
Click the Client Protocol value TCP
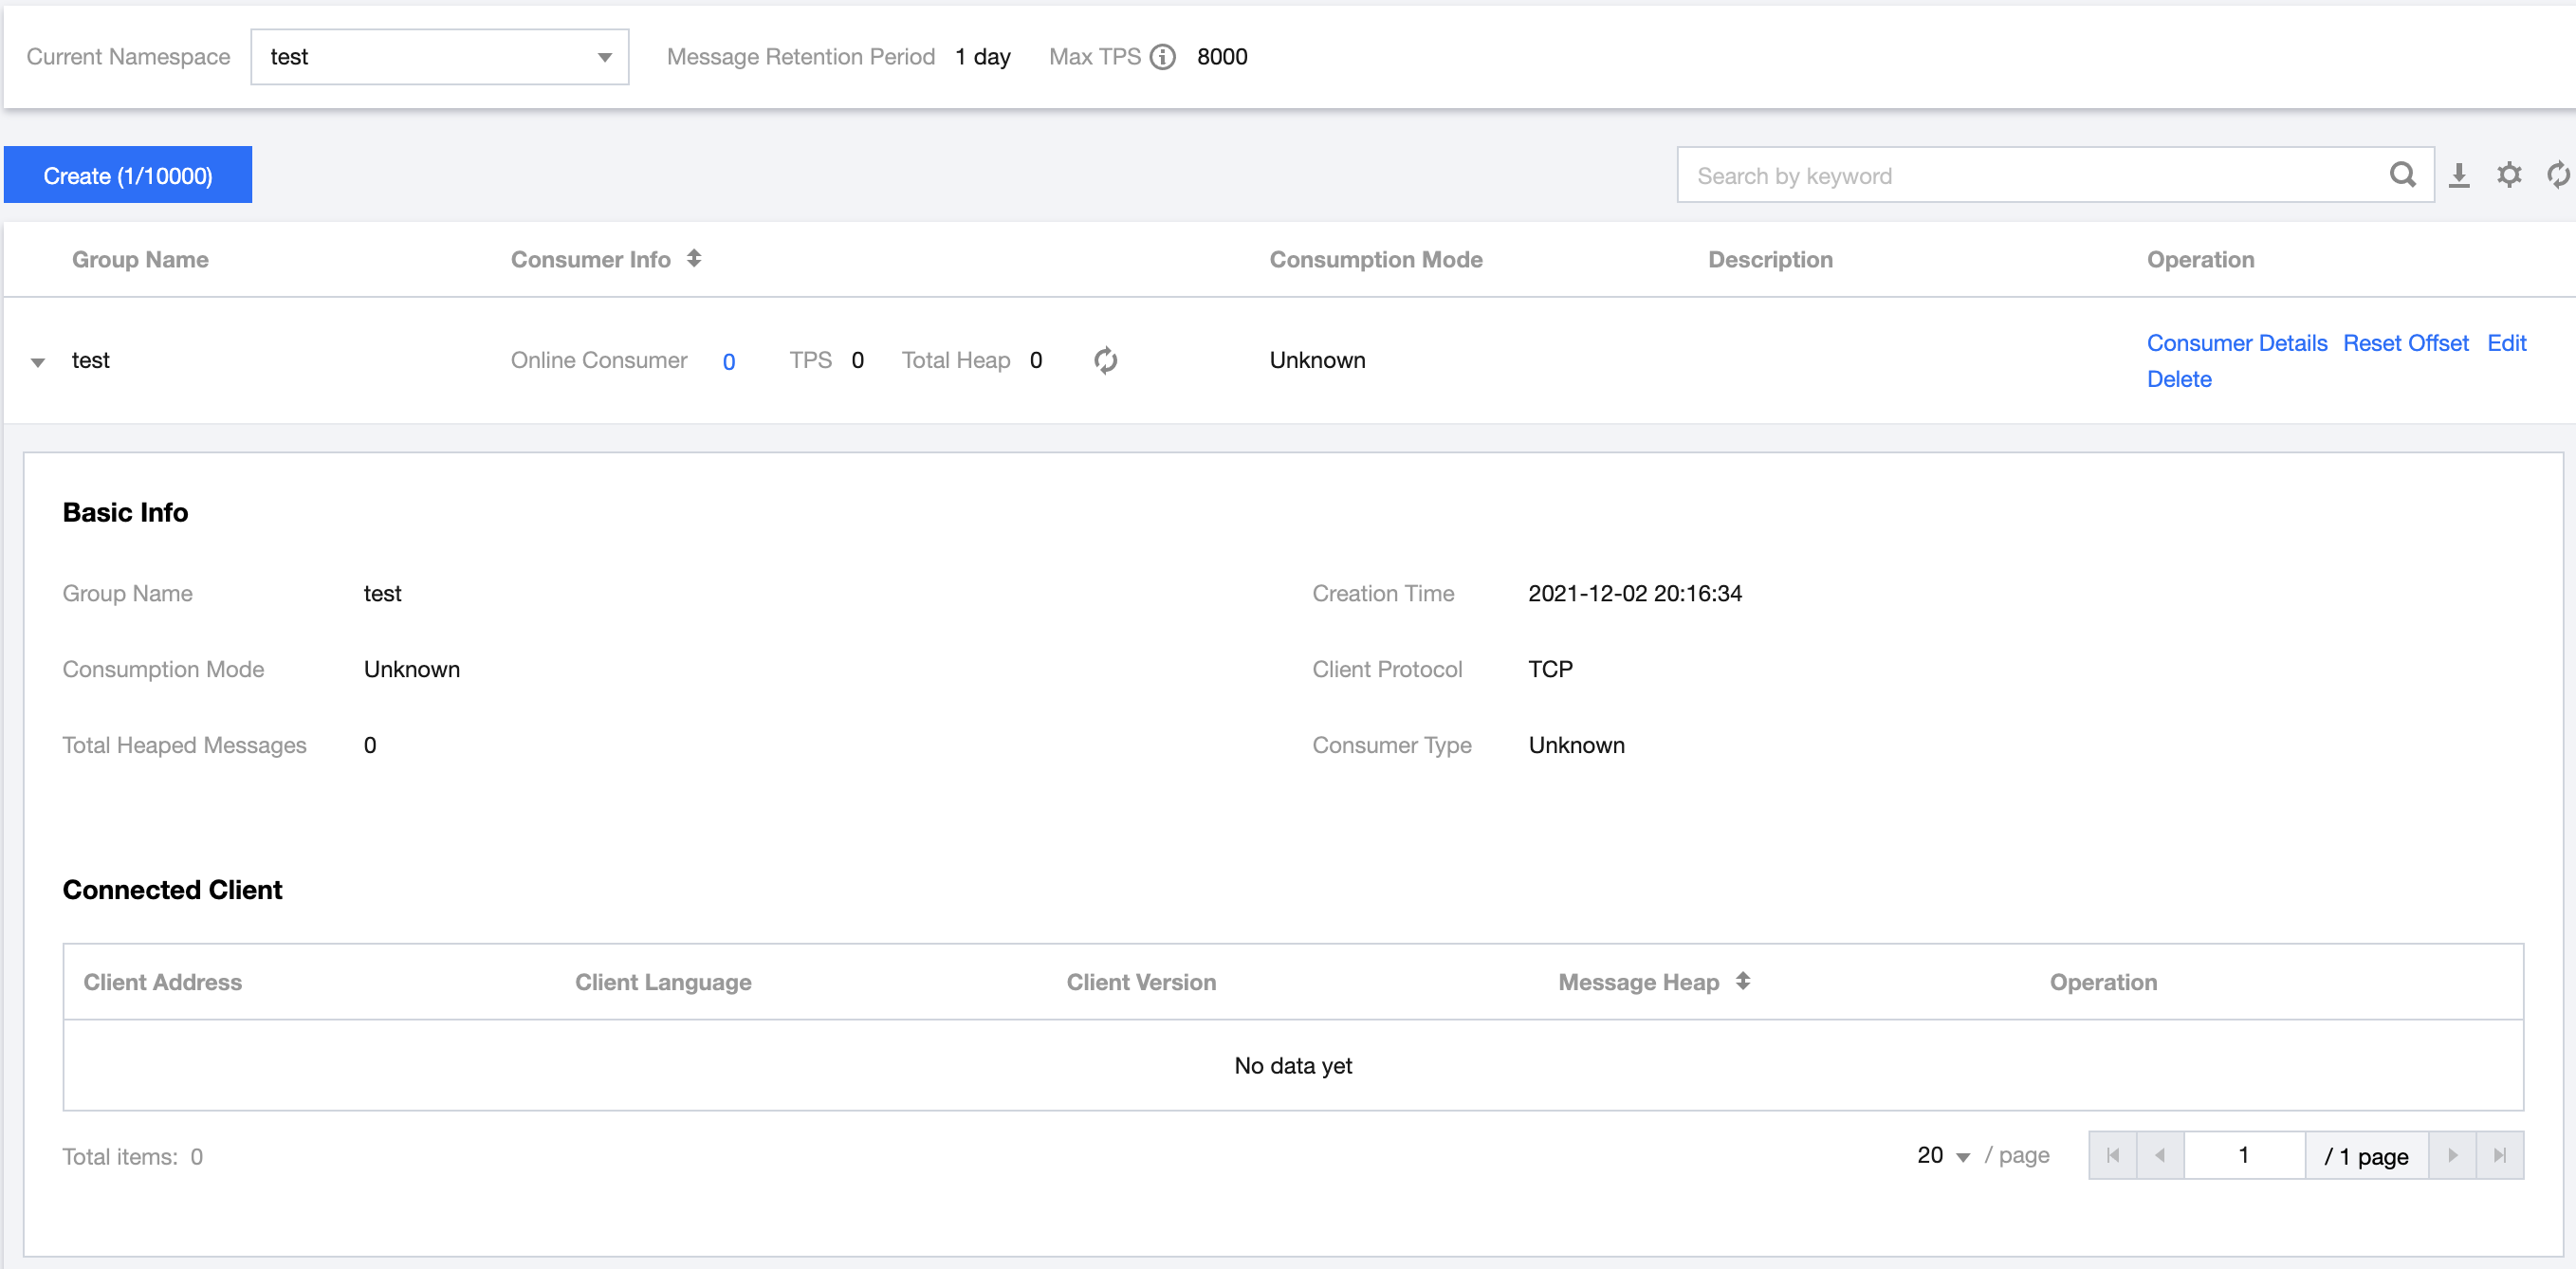(1550, 669)
